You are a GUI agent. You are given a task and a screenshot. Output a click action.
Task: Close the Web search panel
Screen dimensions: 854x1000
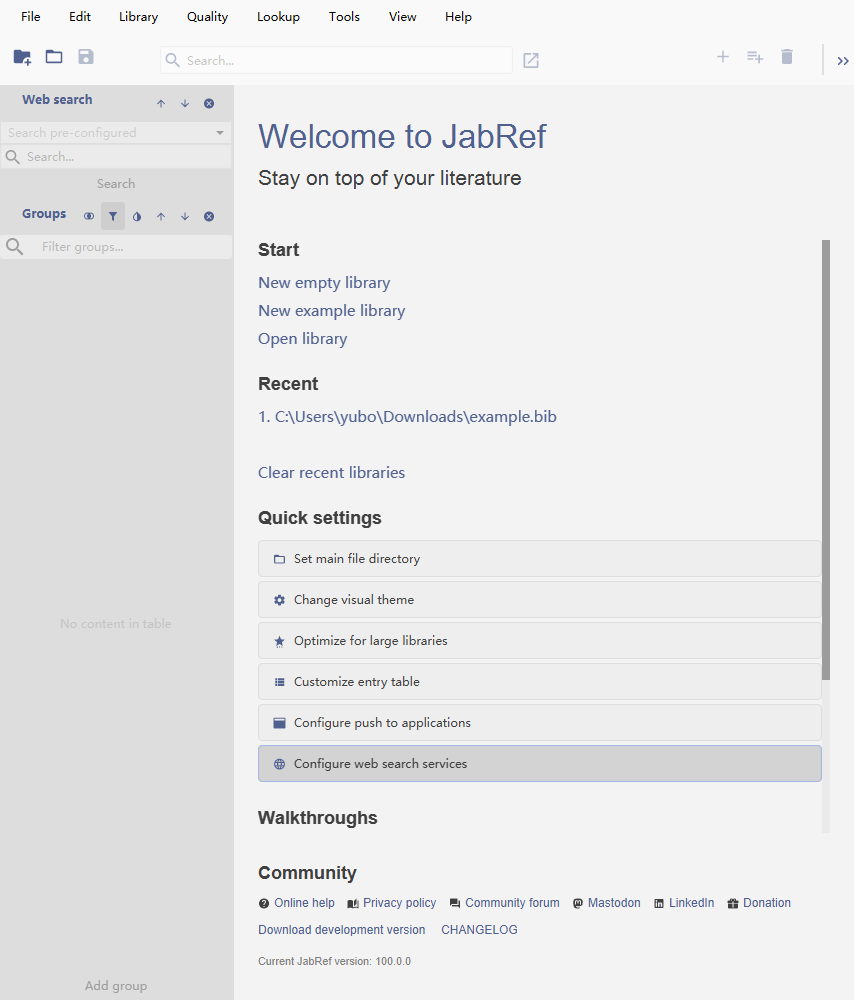[x=209, y=103]
